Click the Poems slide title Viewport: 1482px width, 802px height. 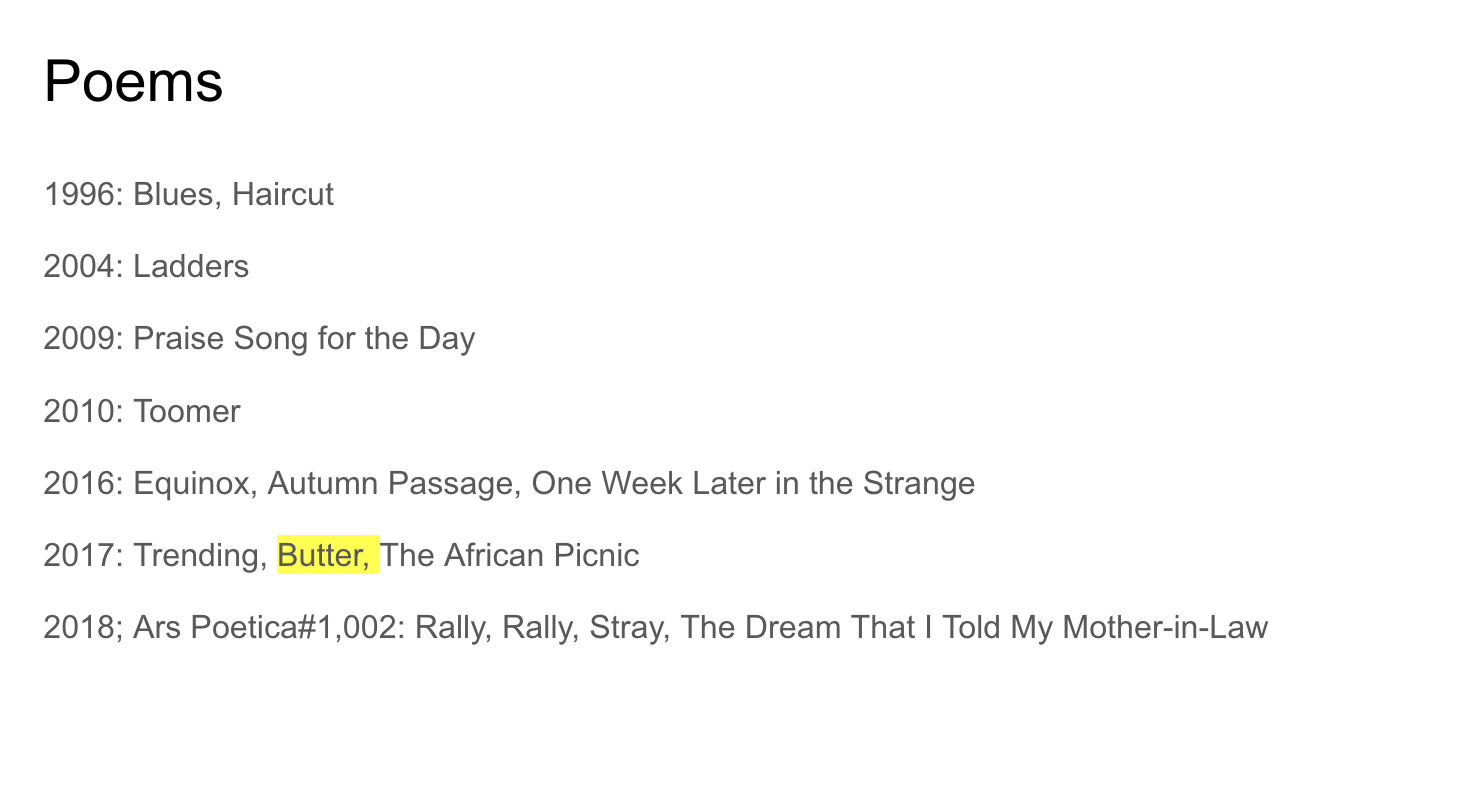tap(133, 81)
